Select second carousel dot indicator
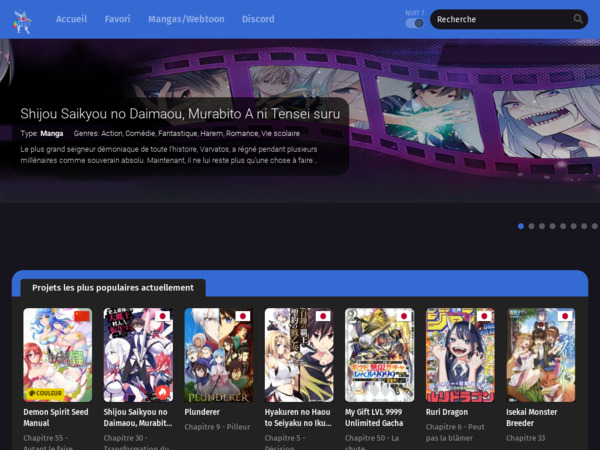 coord(531,226)
